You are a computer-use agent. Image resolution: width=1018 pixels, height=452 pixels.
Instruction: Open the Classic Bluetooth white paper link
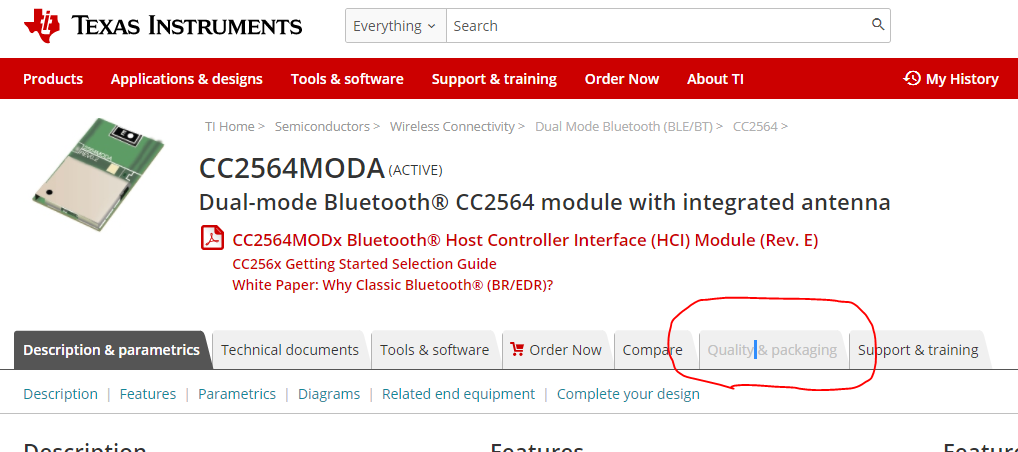(x=392, y=285)
